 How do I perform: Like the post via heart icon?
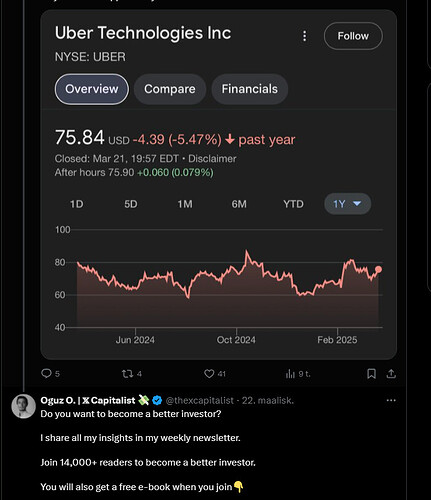pyautogui.click(x=209, y=374)
